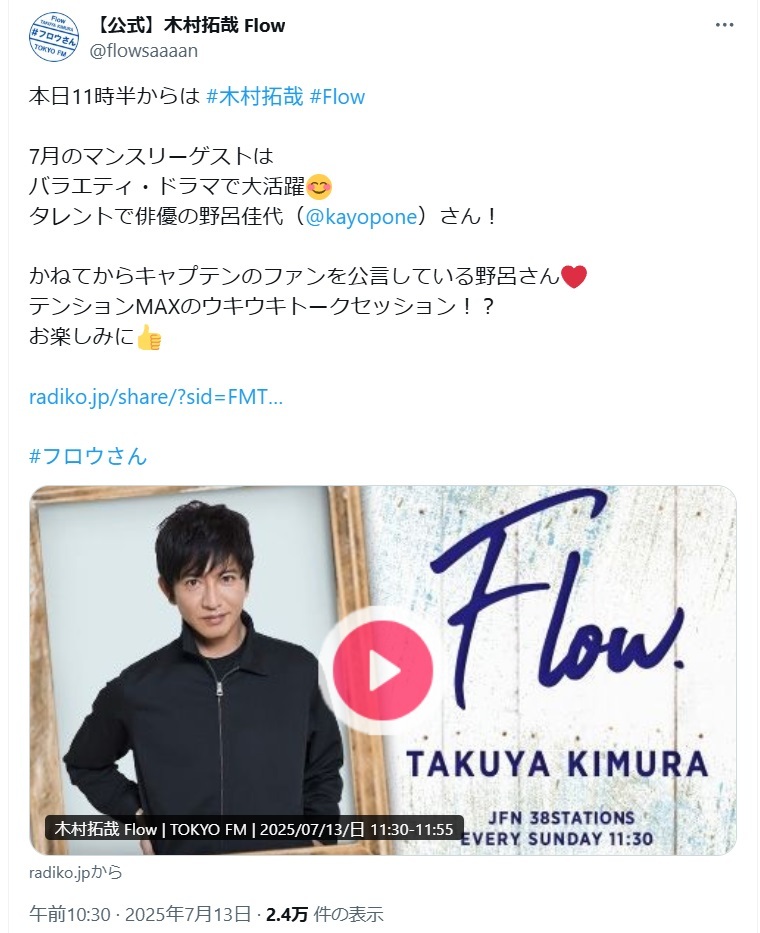Open the #Flow hashtag link
The height and width of the screenshot is (933, 760).
337,96
